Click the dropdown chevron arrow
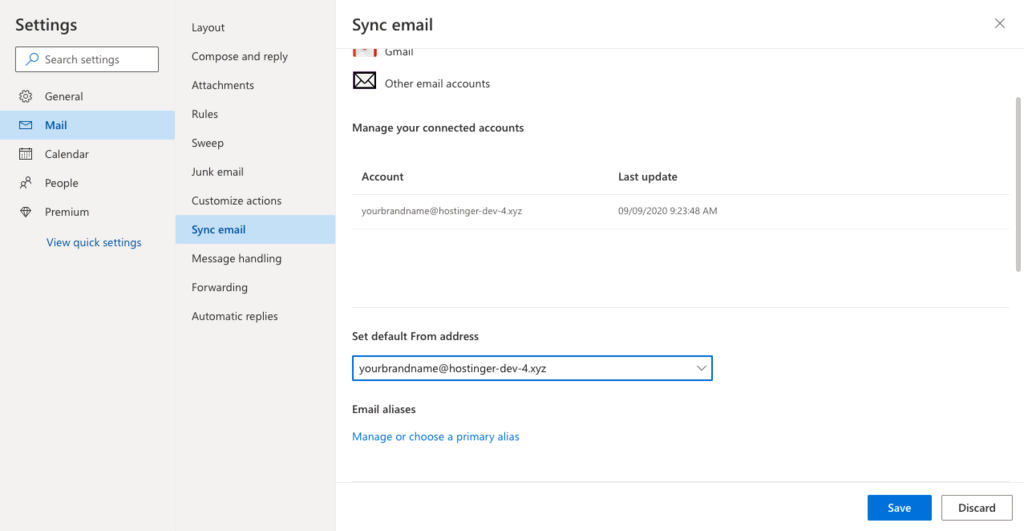This screenshot has height=531, width=1024. pyautogui.click(x=701, y=368)
